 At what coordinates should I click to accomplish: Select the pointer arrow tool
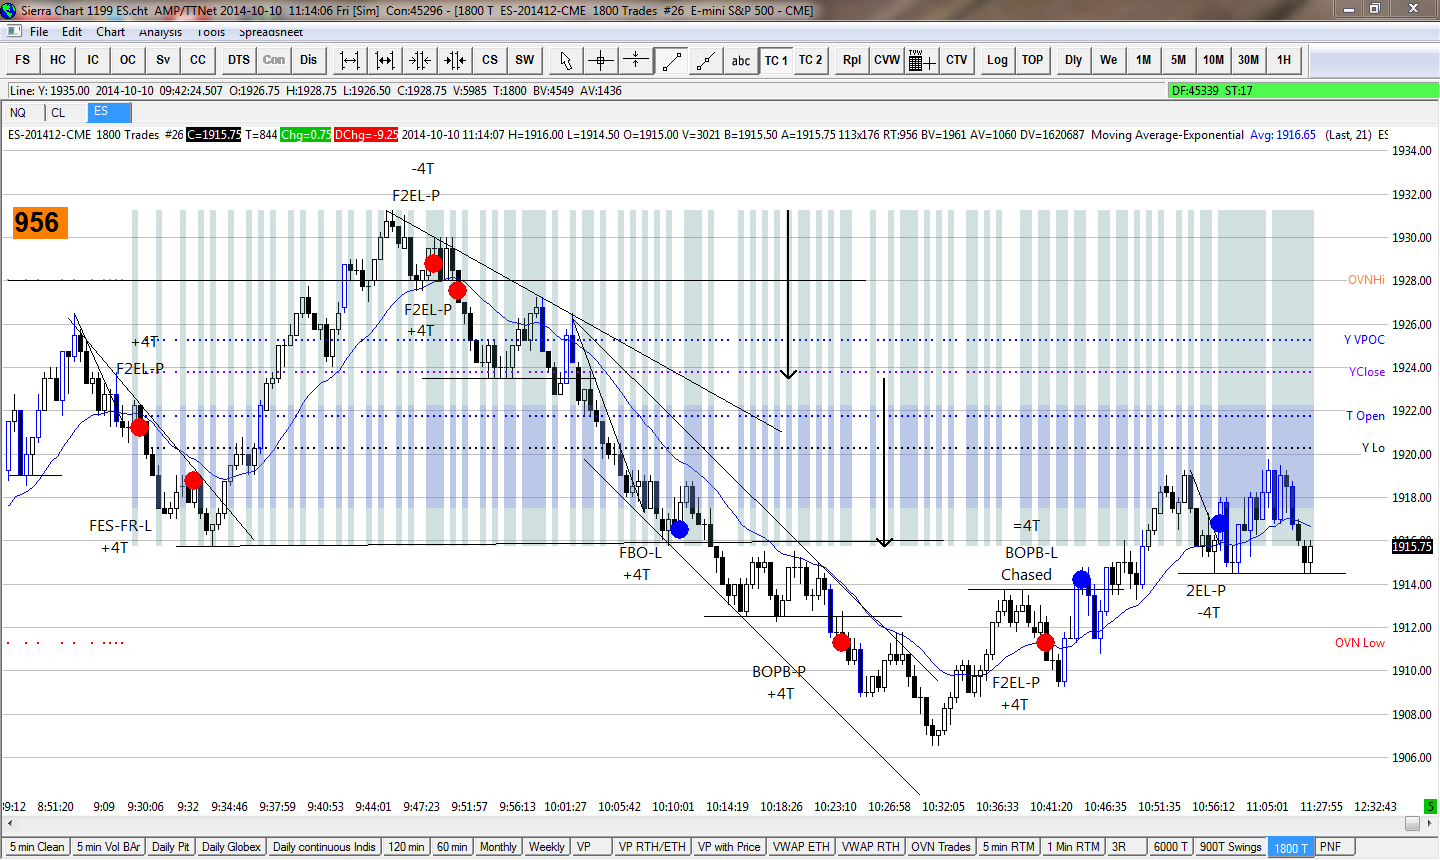pyautogui.click(x=566, y=60)
